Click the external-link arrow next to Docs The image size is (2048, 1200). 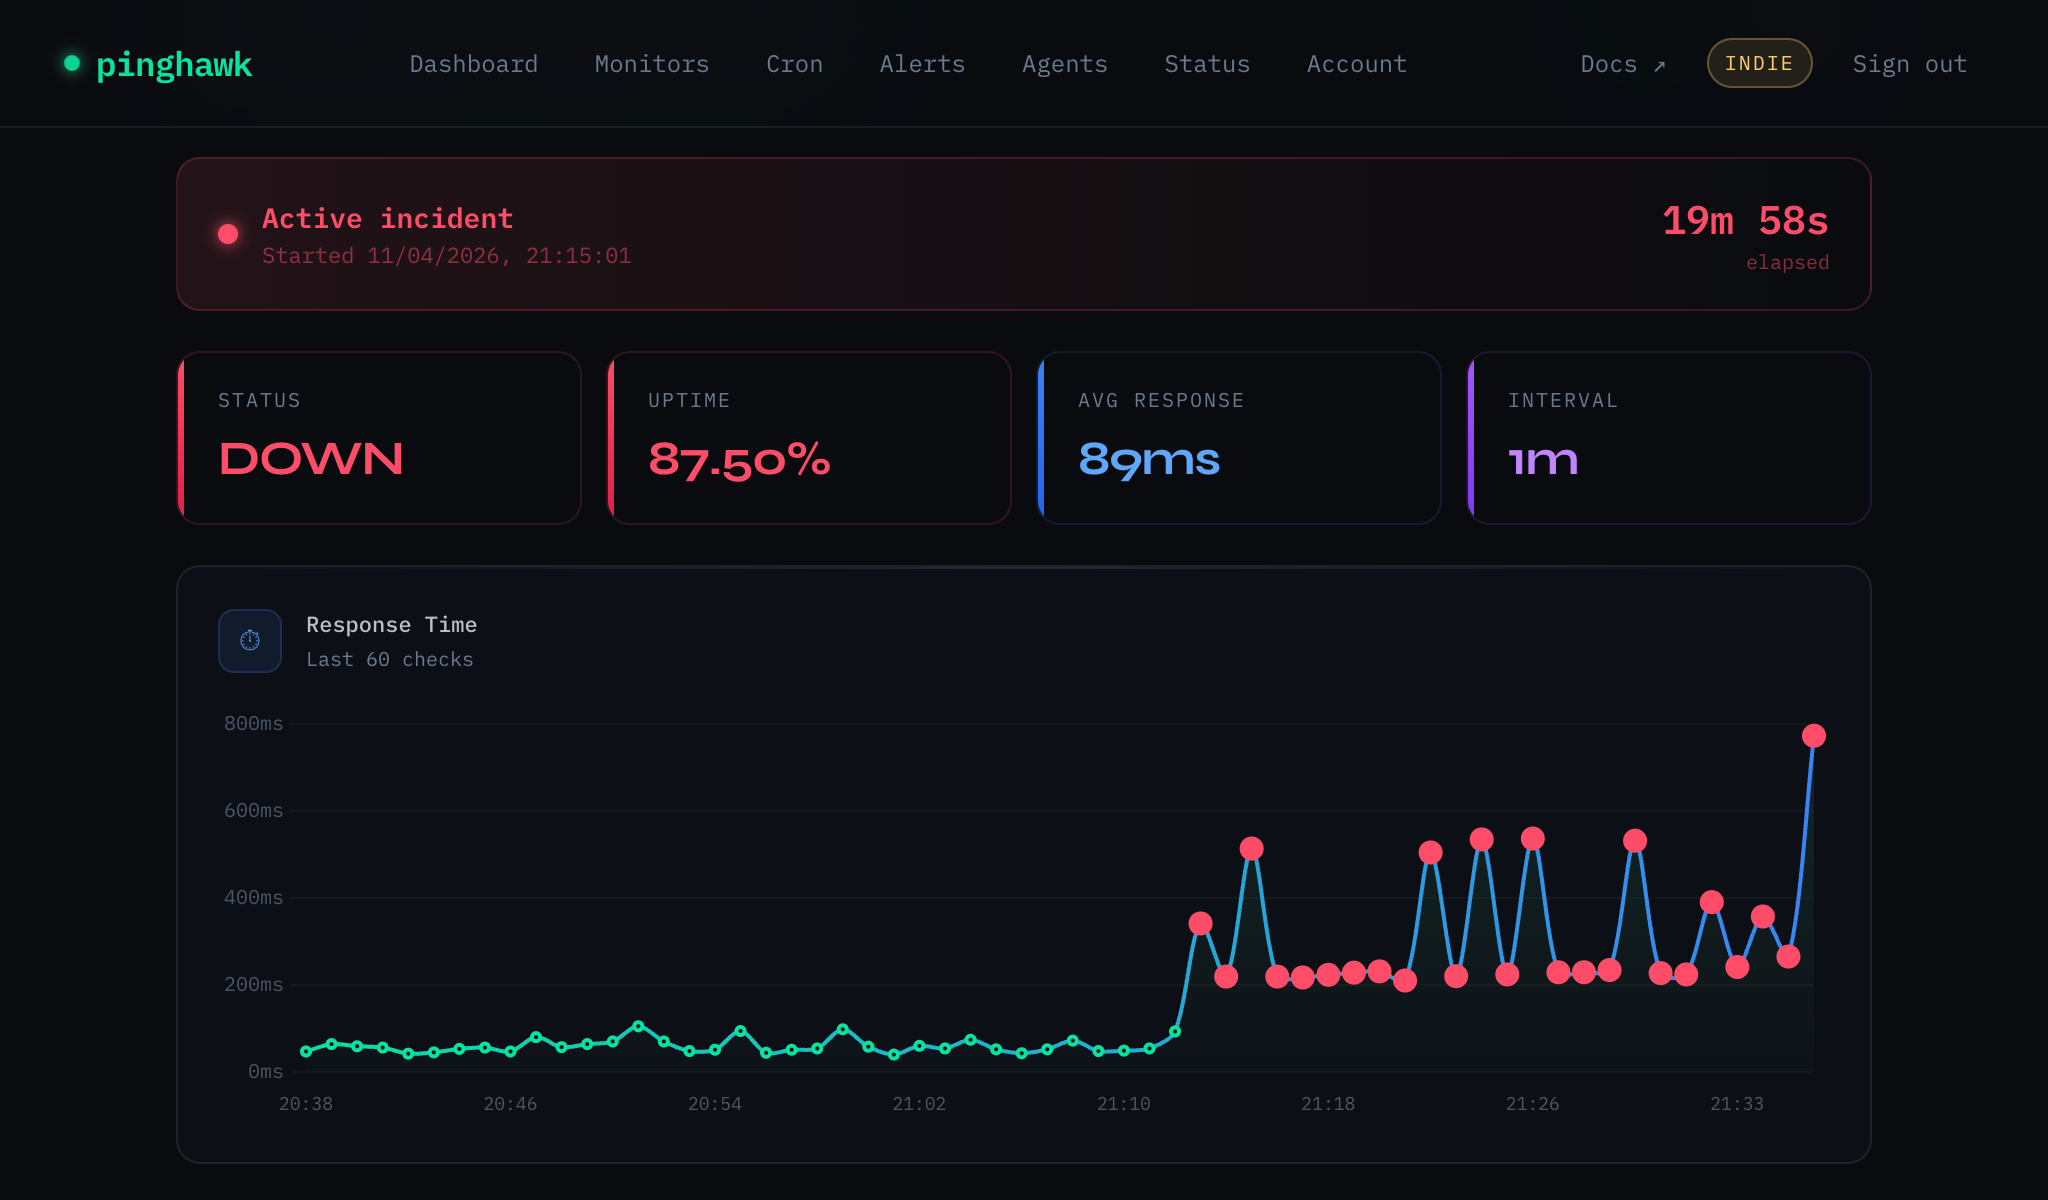(x=1659, y=64)
